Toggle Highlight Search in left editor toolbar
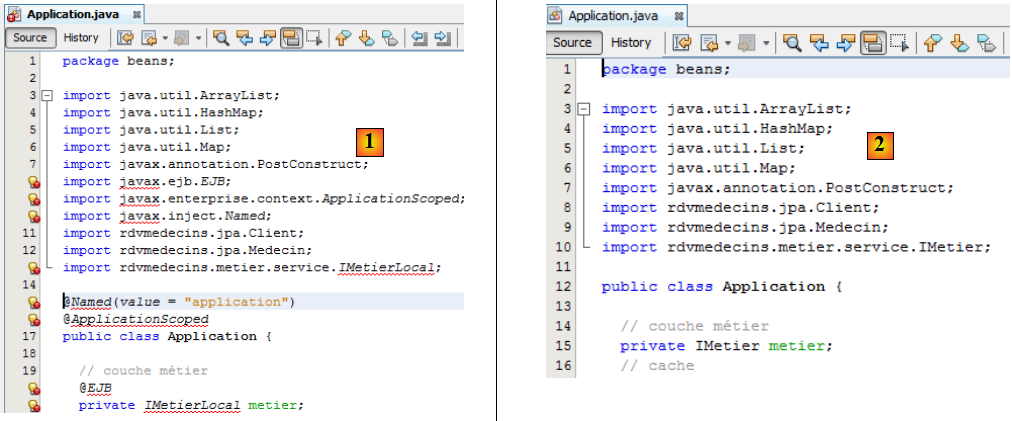The image size is (1012, 421). point(292,38)
